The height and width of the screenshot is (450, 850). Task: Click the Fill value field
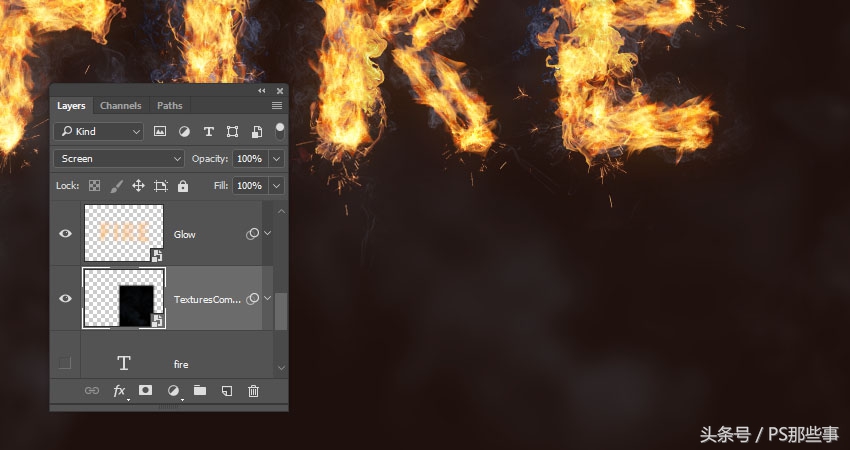point(250,185)
